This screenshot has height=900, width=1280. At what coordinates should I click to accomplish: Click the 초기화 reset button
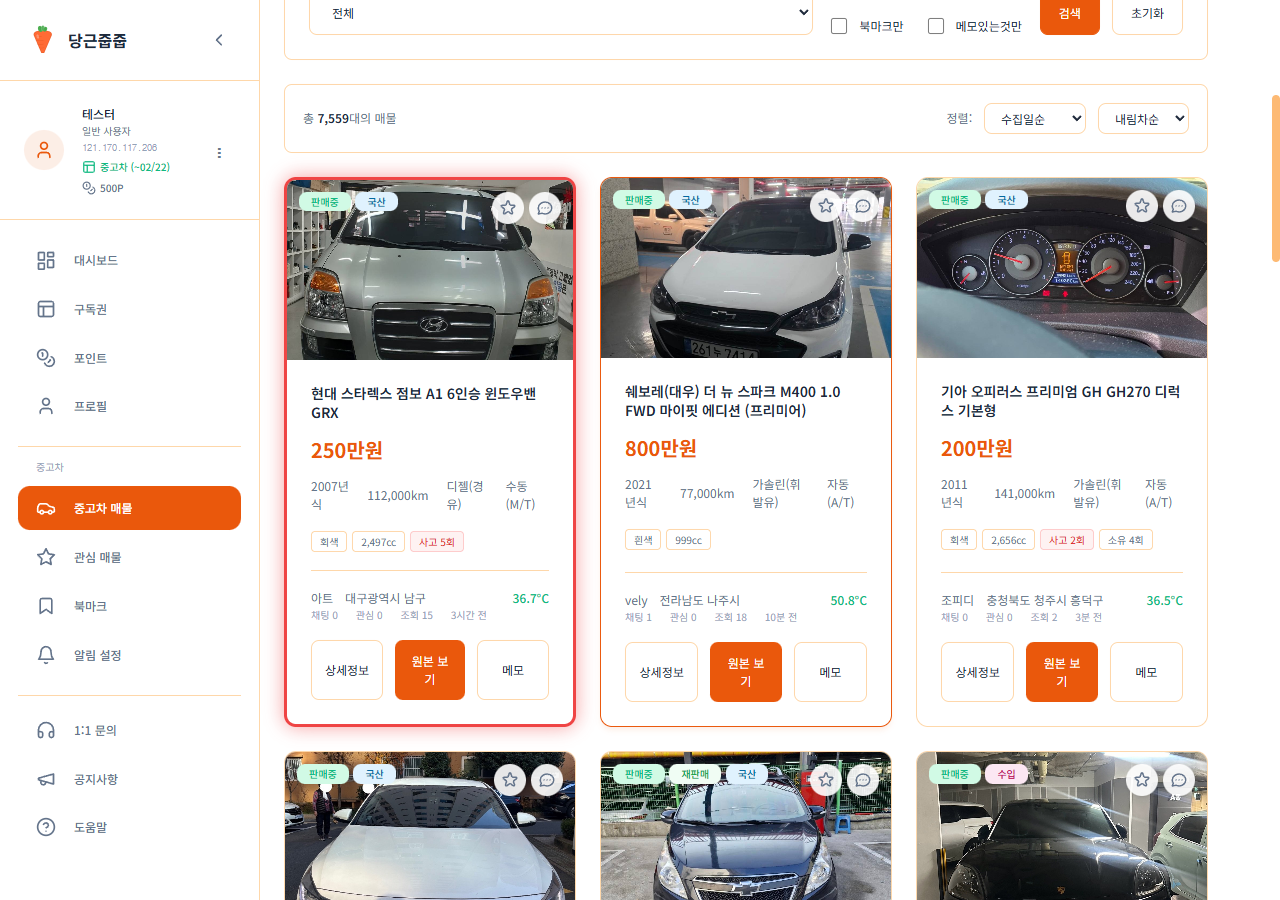click(1147, 15)
